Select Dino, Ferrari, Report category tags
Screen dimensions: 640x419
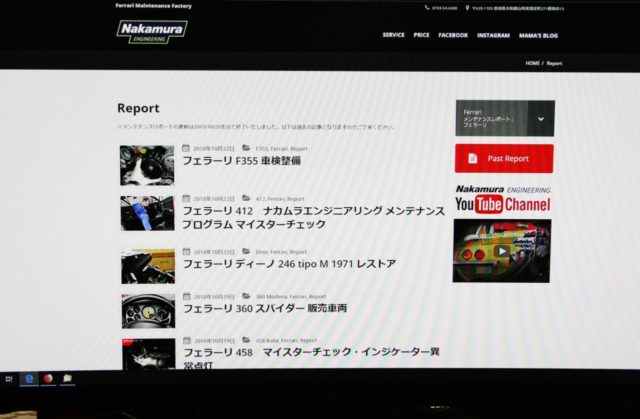pyautogui.click(x=281, y=252)
